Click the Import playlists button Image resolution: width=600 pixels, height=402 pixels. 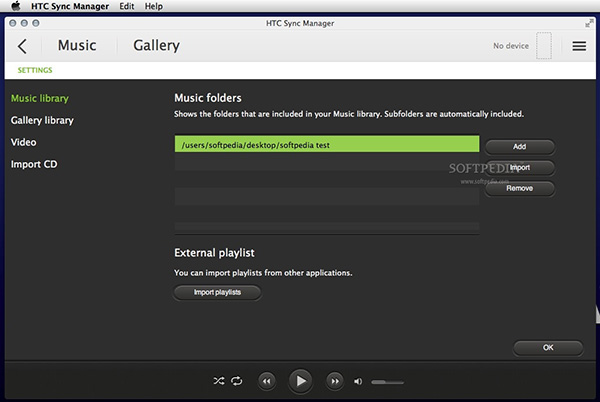(217, 292)
